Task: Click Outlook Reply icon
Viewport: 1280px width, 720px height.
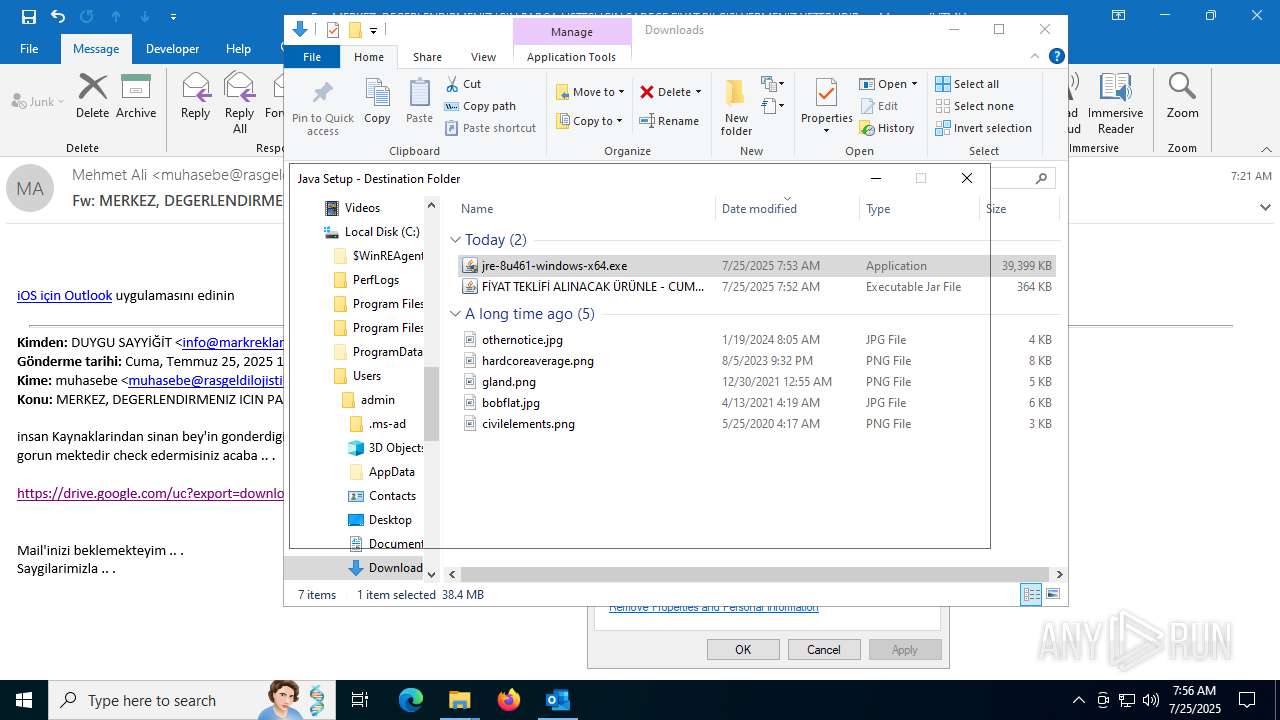Action: [195, 87]
